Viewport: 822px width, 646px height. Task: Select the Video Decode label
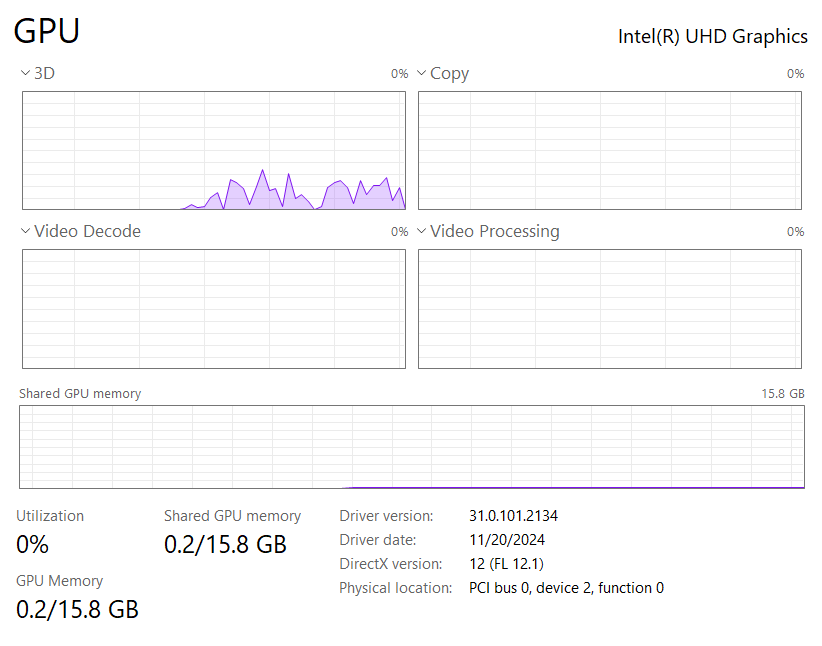pos(88,231)
